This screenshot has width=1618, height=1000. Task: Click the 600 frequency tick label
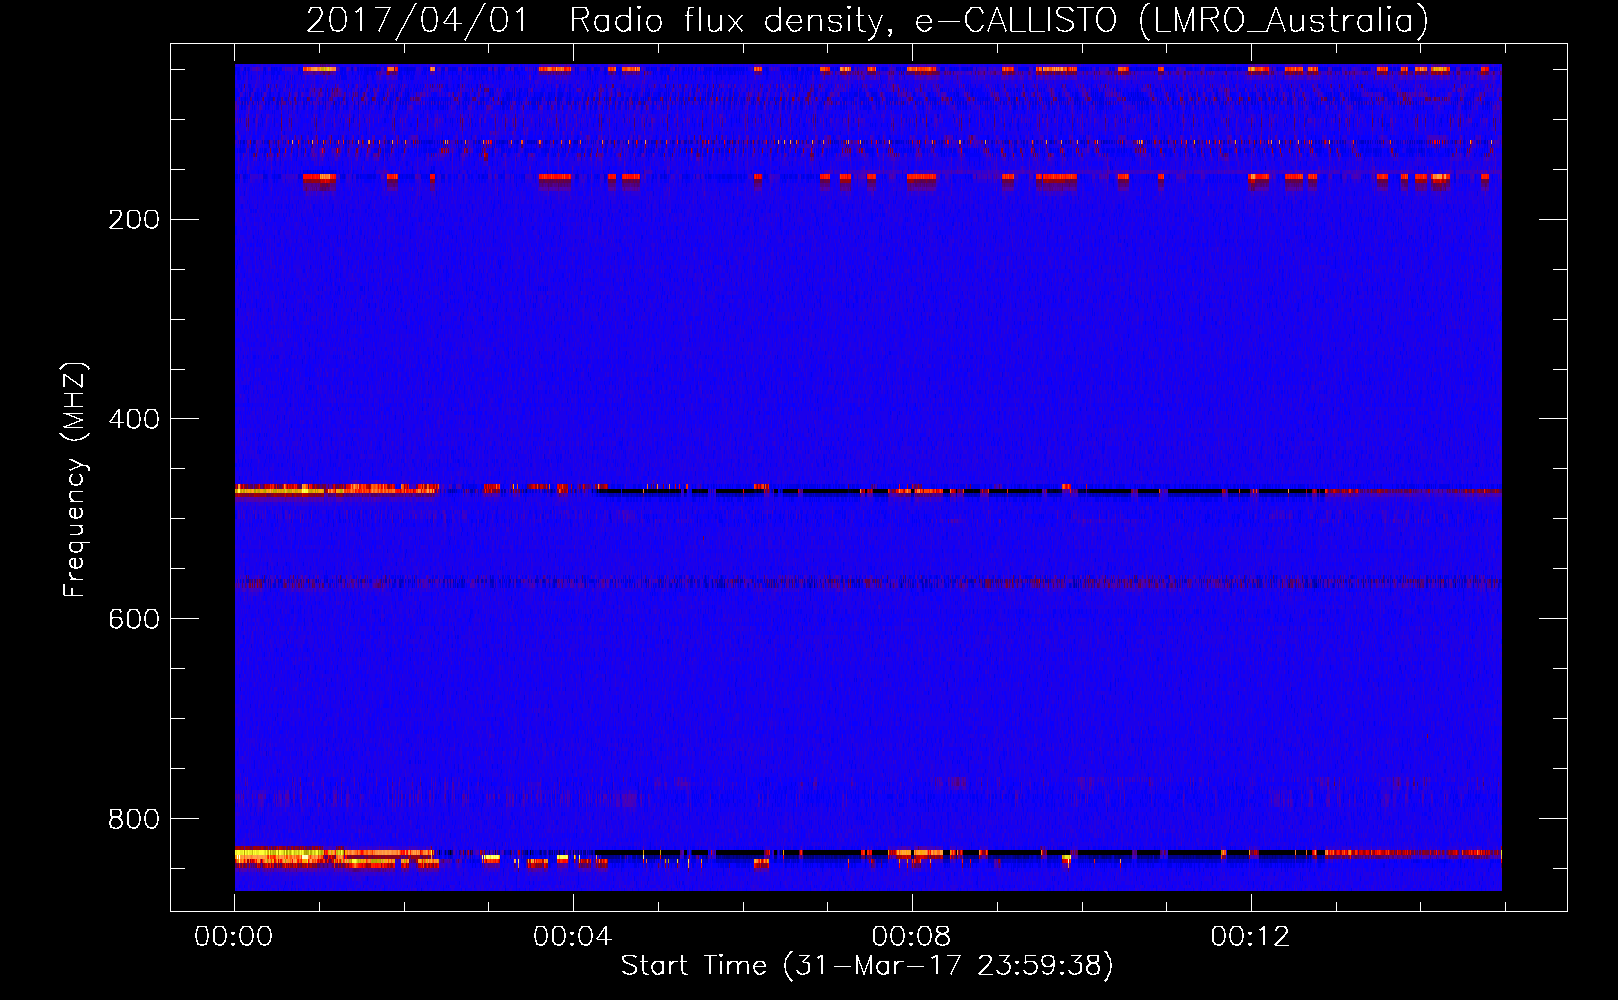click(134, 619)
